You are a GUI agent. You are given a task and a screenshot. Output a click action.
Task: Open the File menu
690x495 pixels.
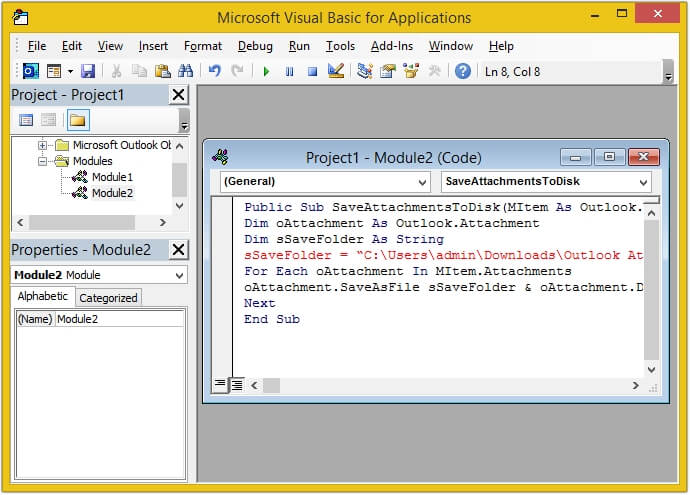point(37,46)
